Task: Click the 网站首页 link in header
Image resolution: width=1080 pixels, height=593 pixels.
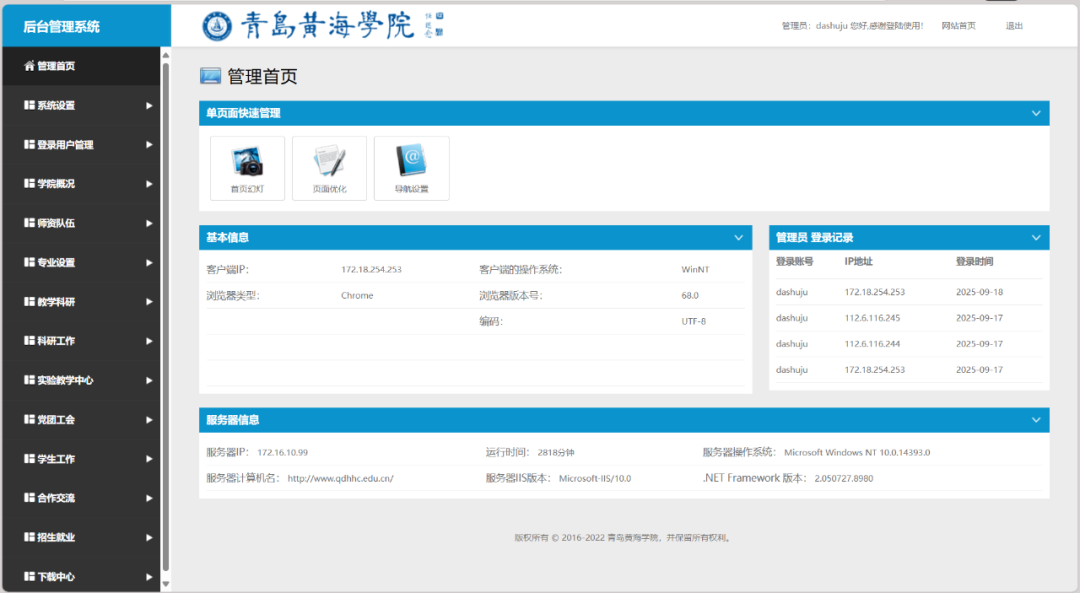Action: 958,26
